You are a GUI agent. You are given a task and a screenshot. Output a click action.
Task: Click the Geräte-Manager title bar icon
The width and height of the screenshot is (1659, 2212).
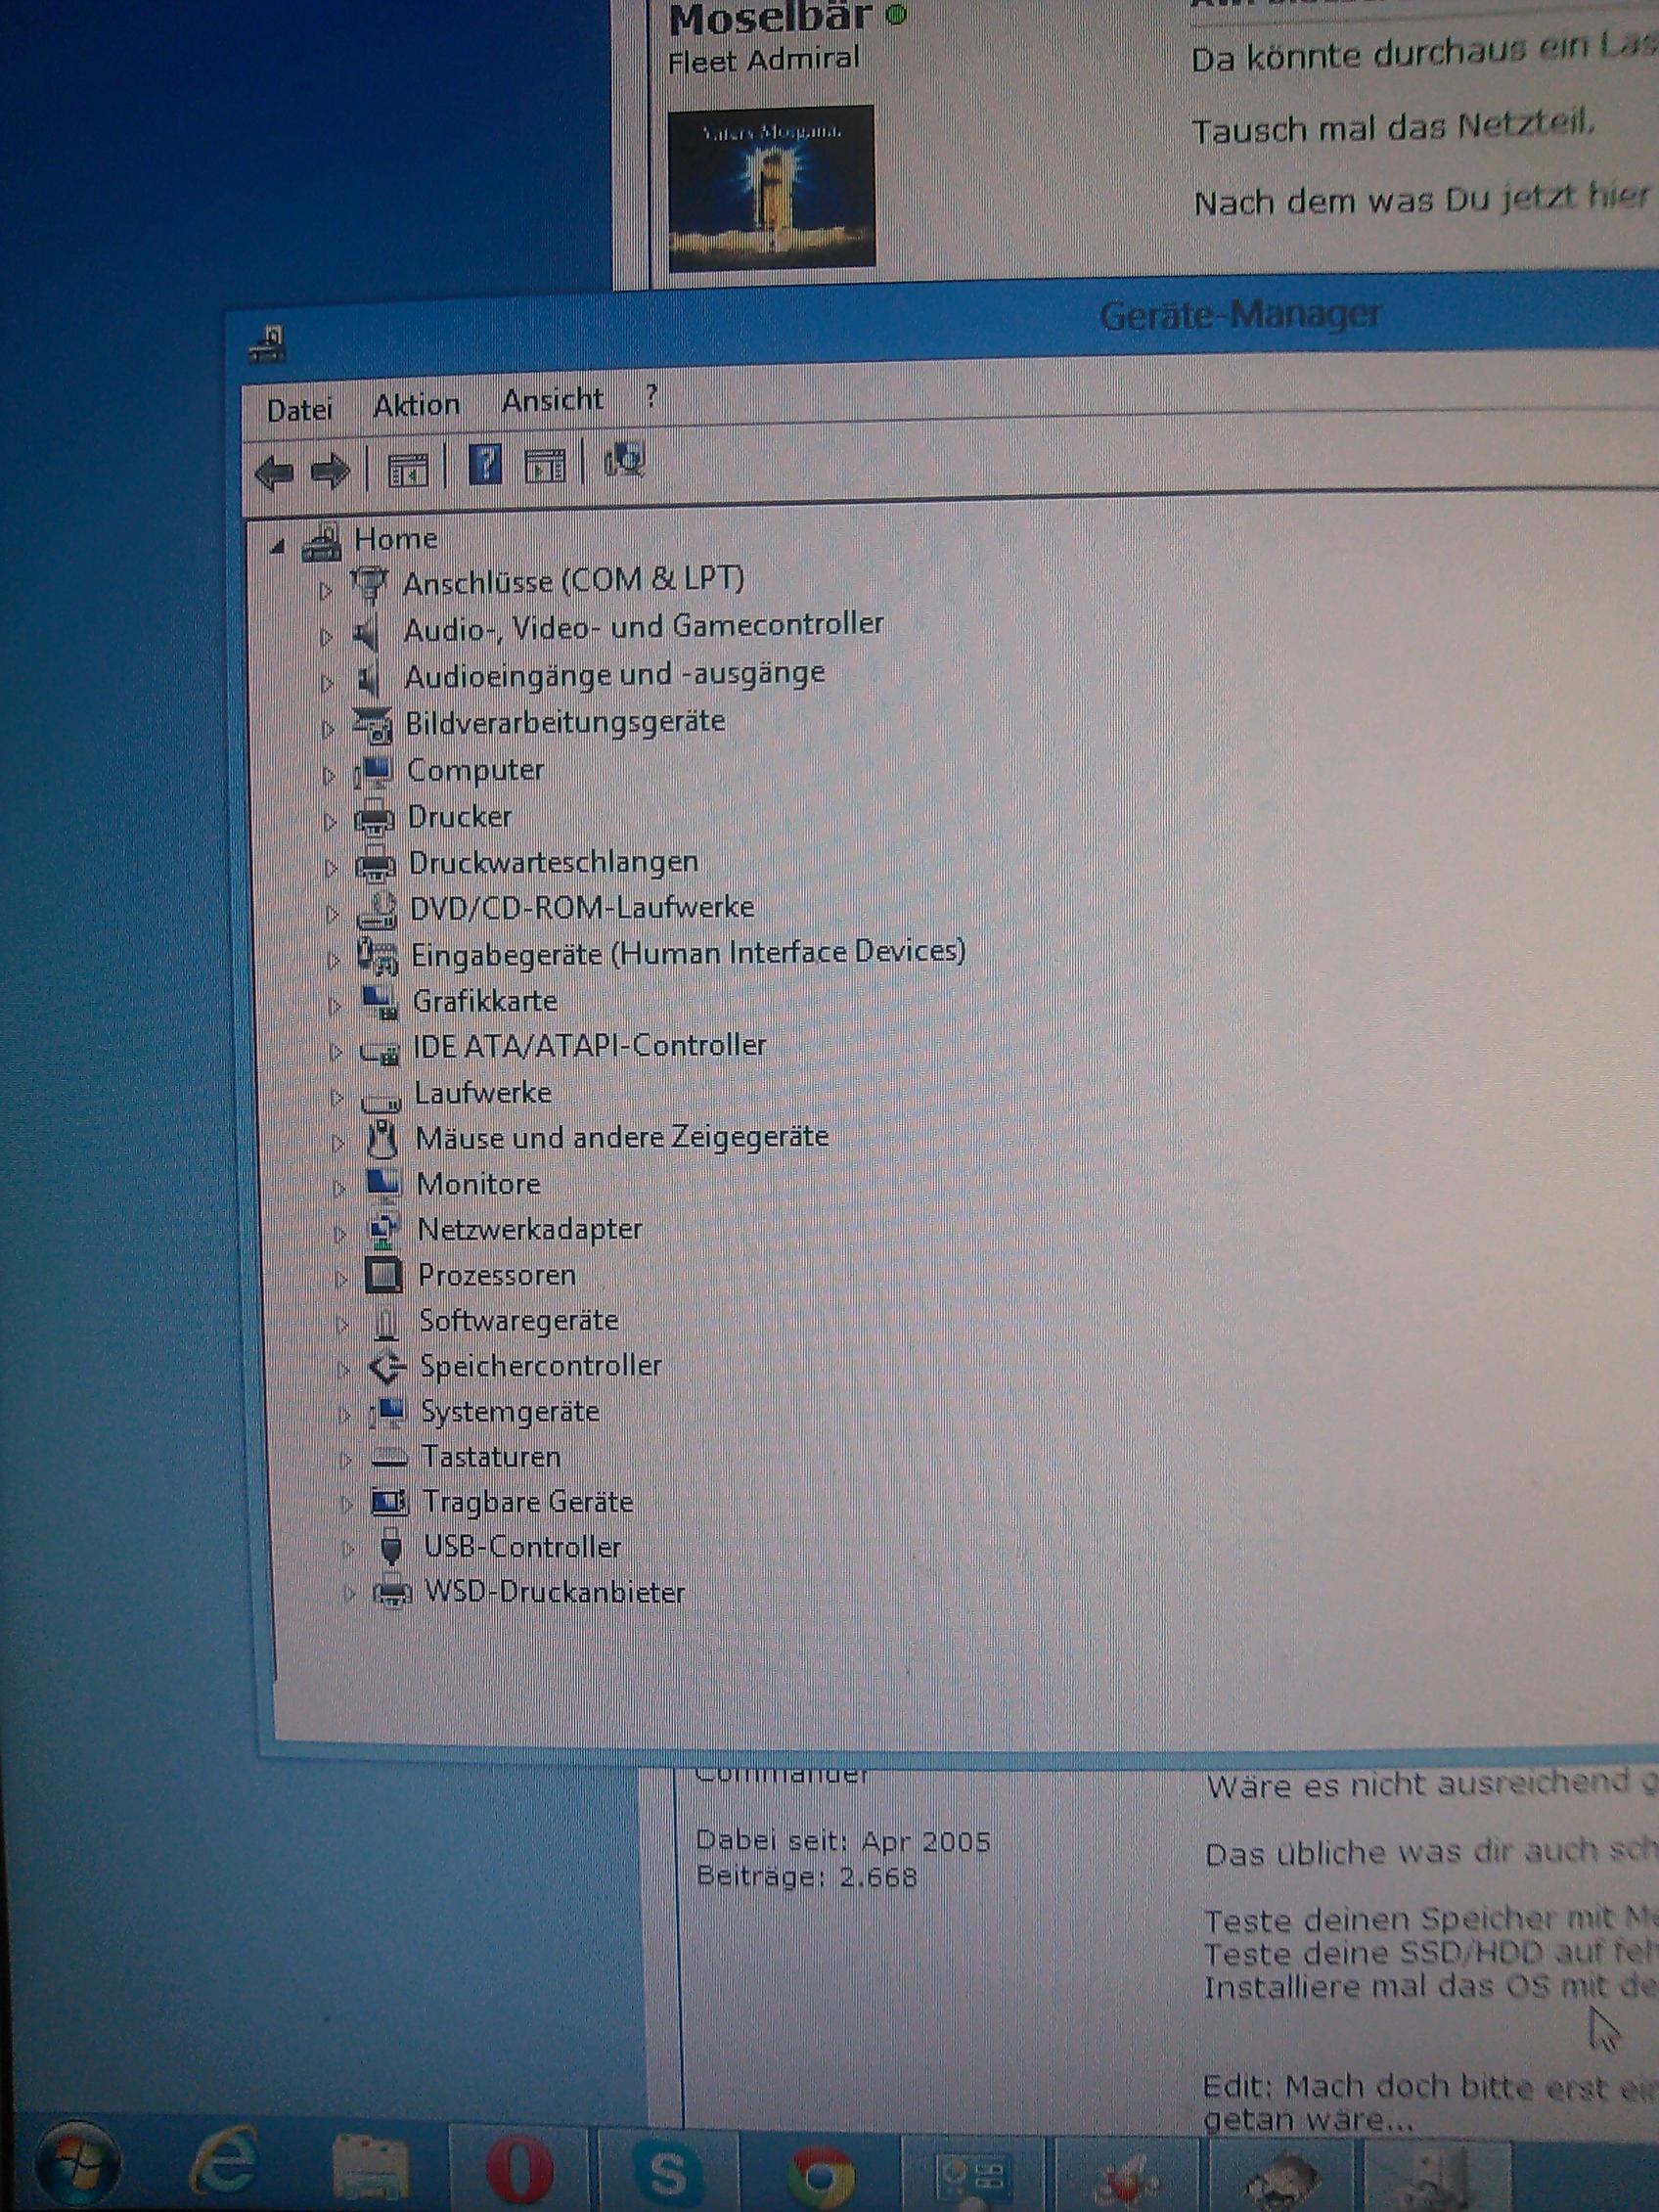[x=268, y=346]
